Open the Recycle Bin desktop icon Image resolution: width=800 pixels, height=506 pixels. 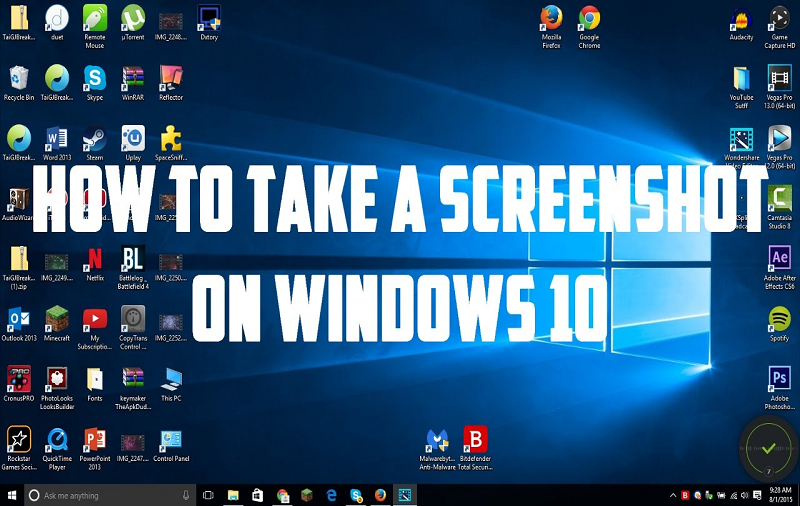tap(18, 79)
